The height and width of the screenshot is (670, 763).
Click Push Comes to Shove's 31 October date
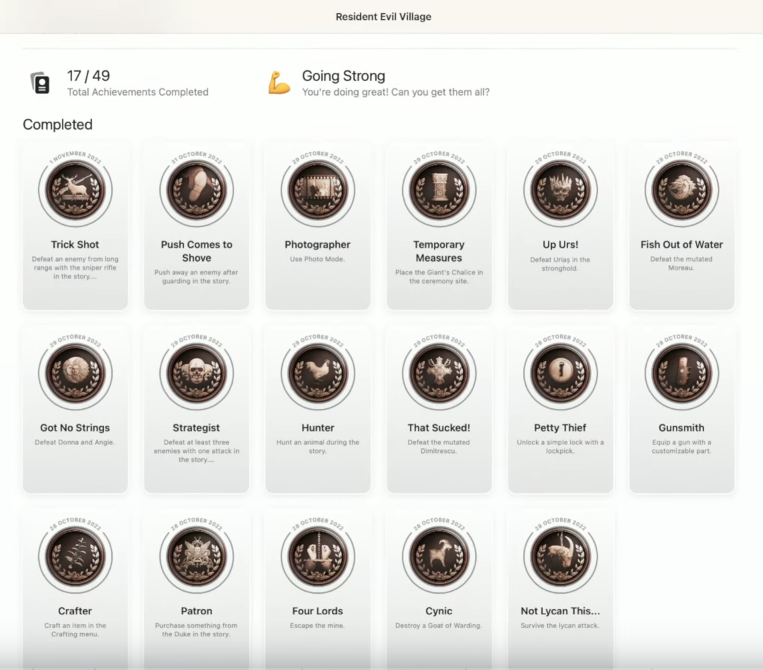pyautogui.click(x=197, y=157)
